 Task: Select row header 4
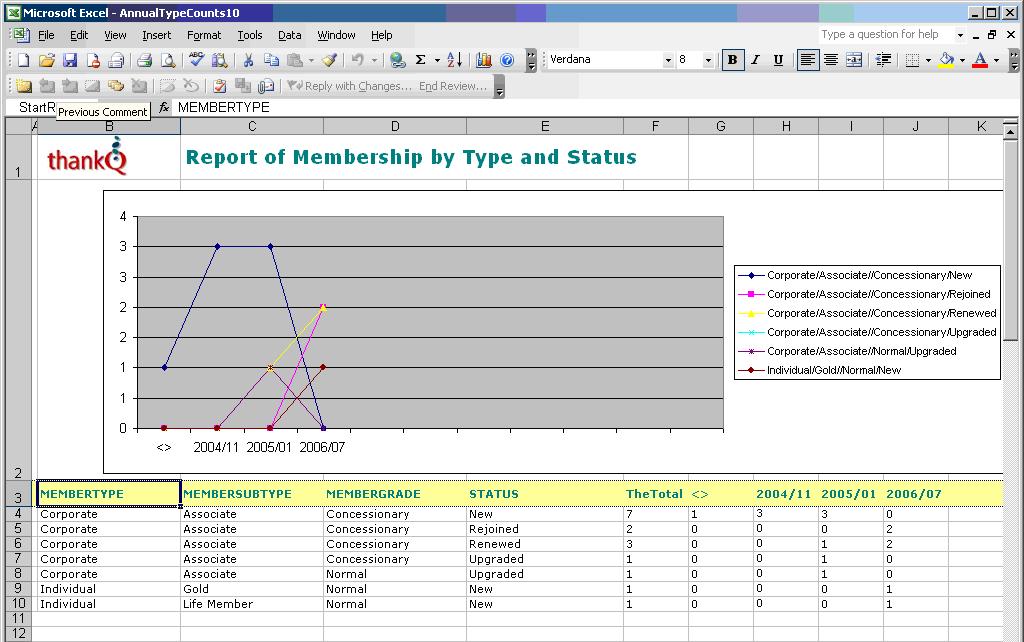(18, 513)
